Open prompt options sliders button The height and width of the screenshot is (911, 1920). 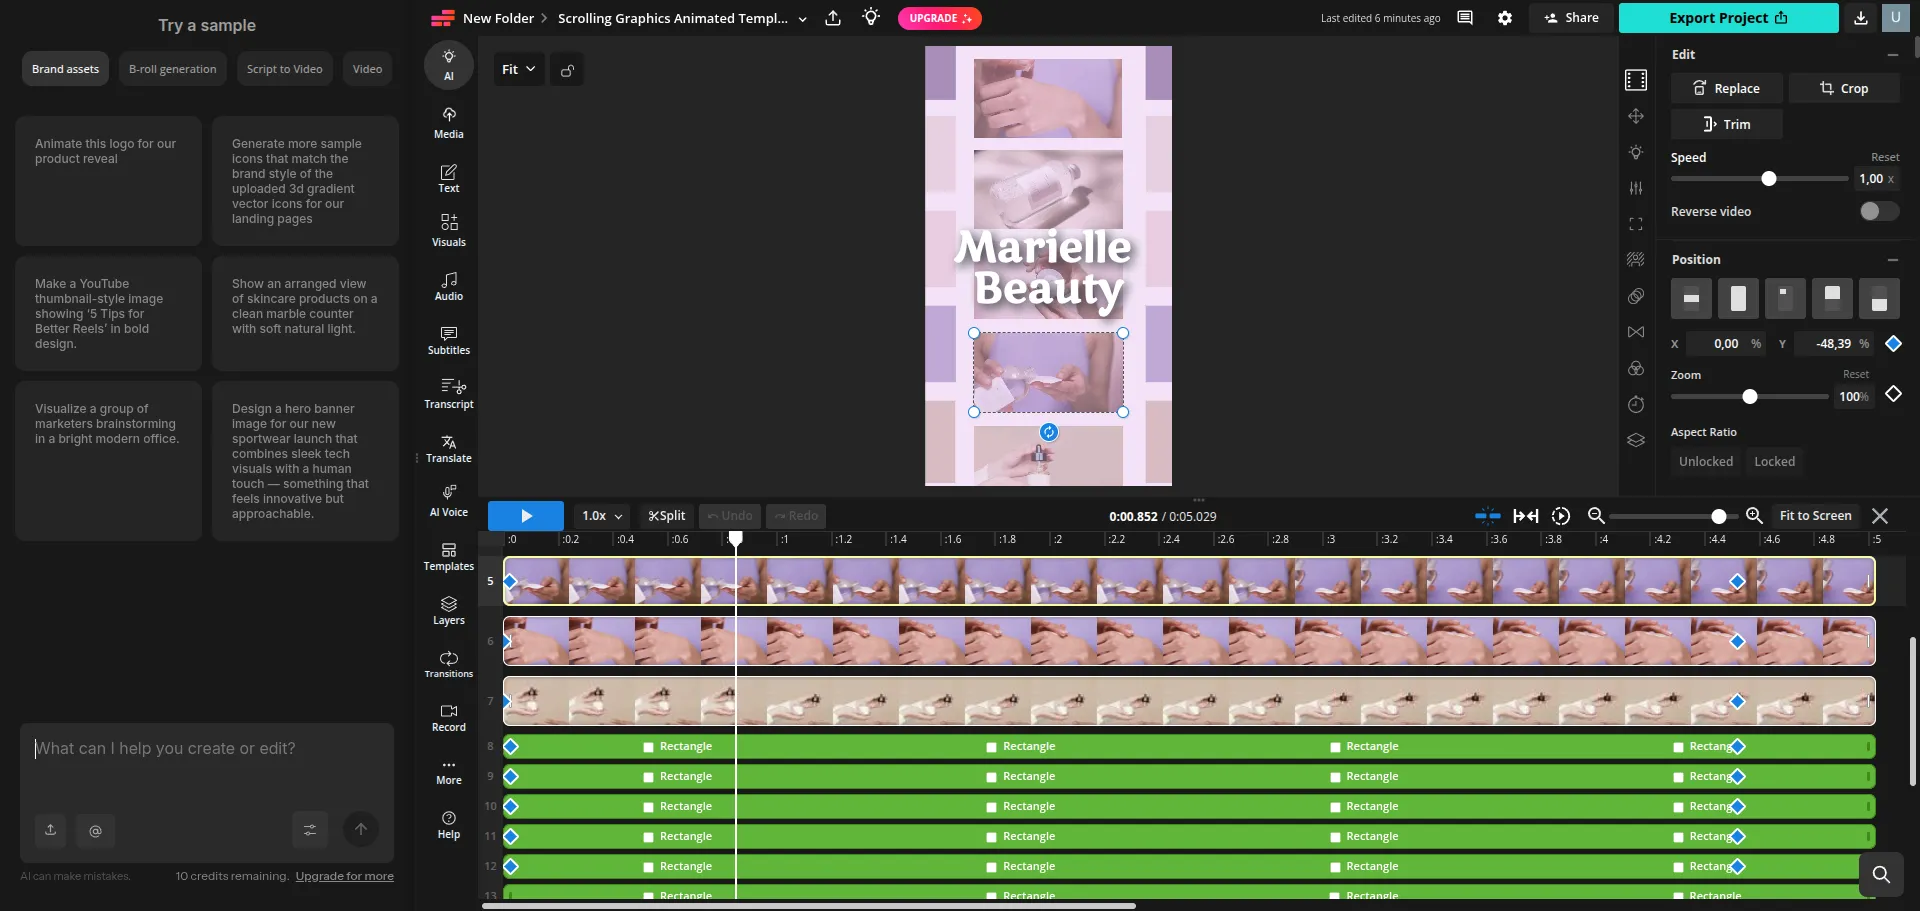click(x=310, y=829)
